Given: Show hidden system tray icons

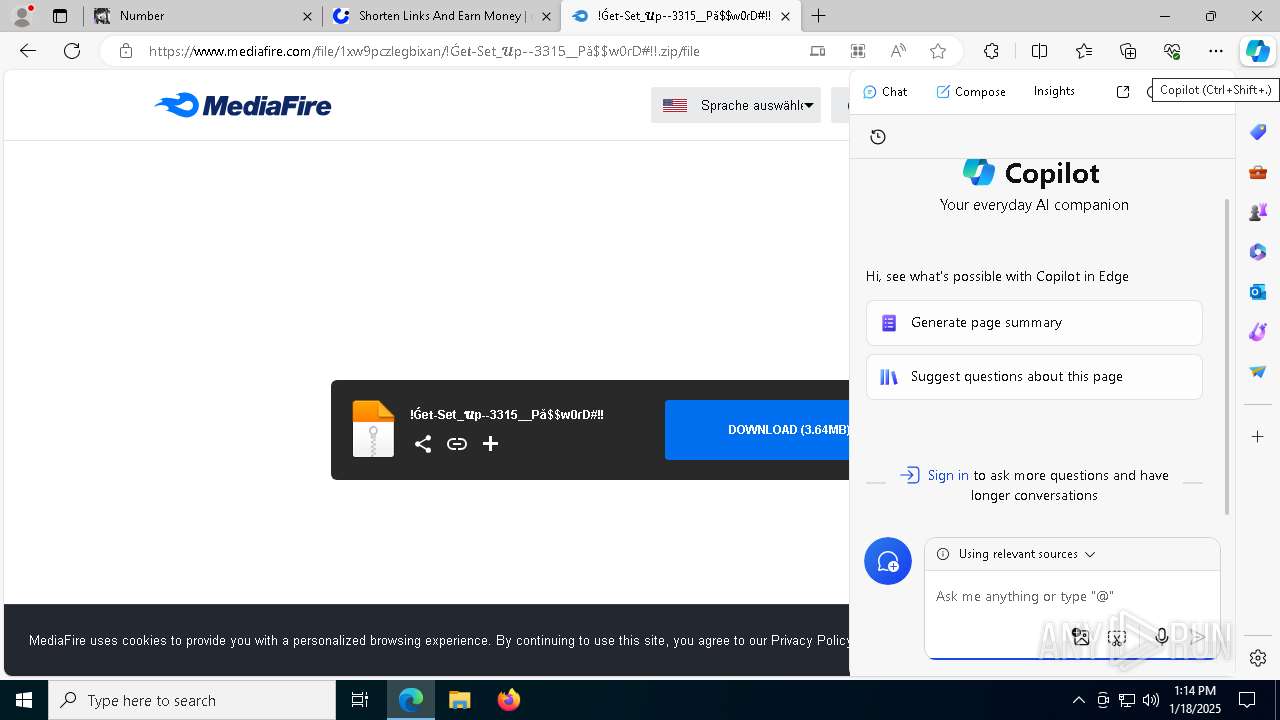Looking at the screenshot, I should click(1078, 700).
